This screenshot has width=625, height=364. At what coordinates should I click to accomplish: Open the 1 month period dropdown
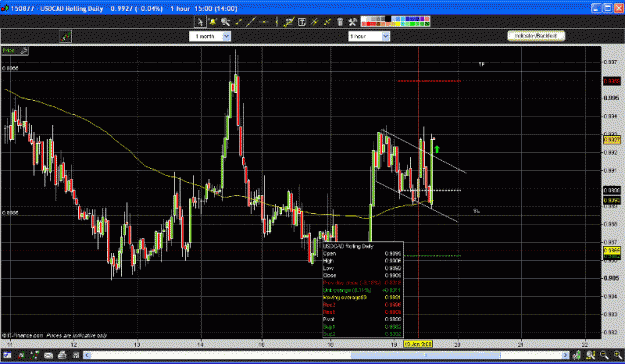(210, 37)
